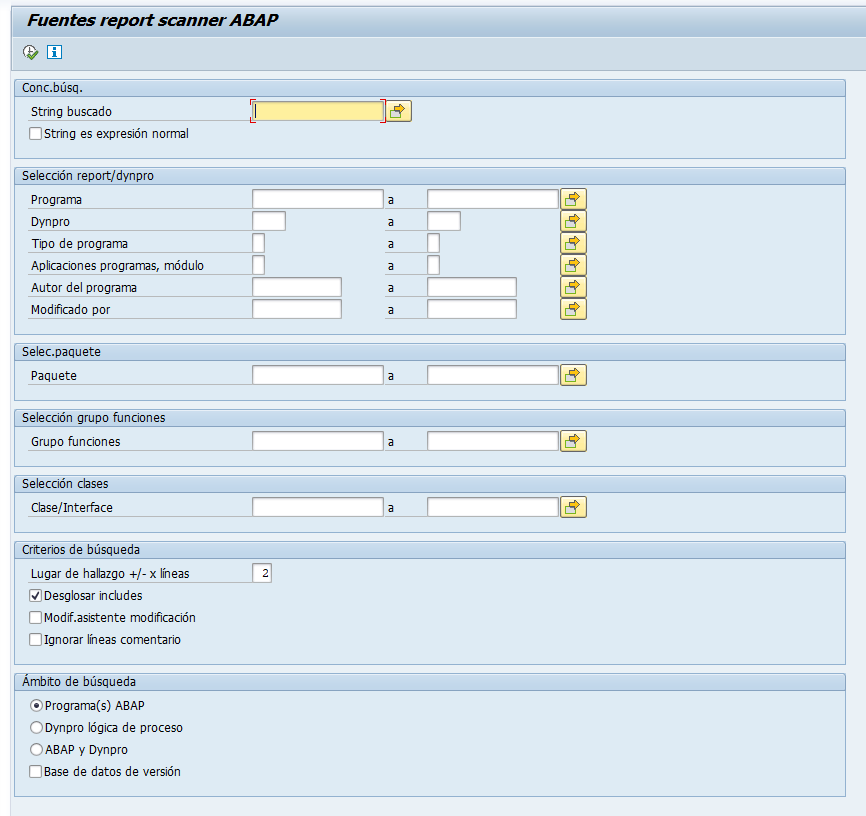Viewport: 866px width, 816px height.
Task: Enable String es expresión normal
Action: pyautogui.click(x=35, y=133)
